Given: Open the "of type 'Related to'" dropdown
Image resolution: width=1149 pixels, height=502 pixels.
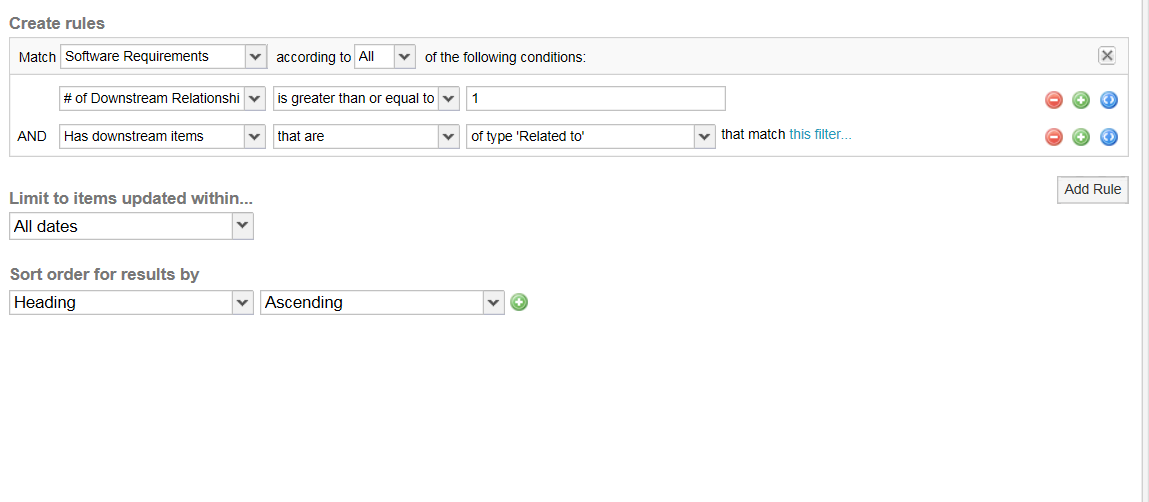Looking at the screenshot, I should 591,136.
